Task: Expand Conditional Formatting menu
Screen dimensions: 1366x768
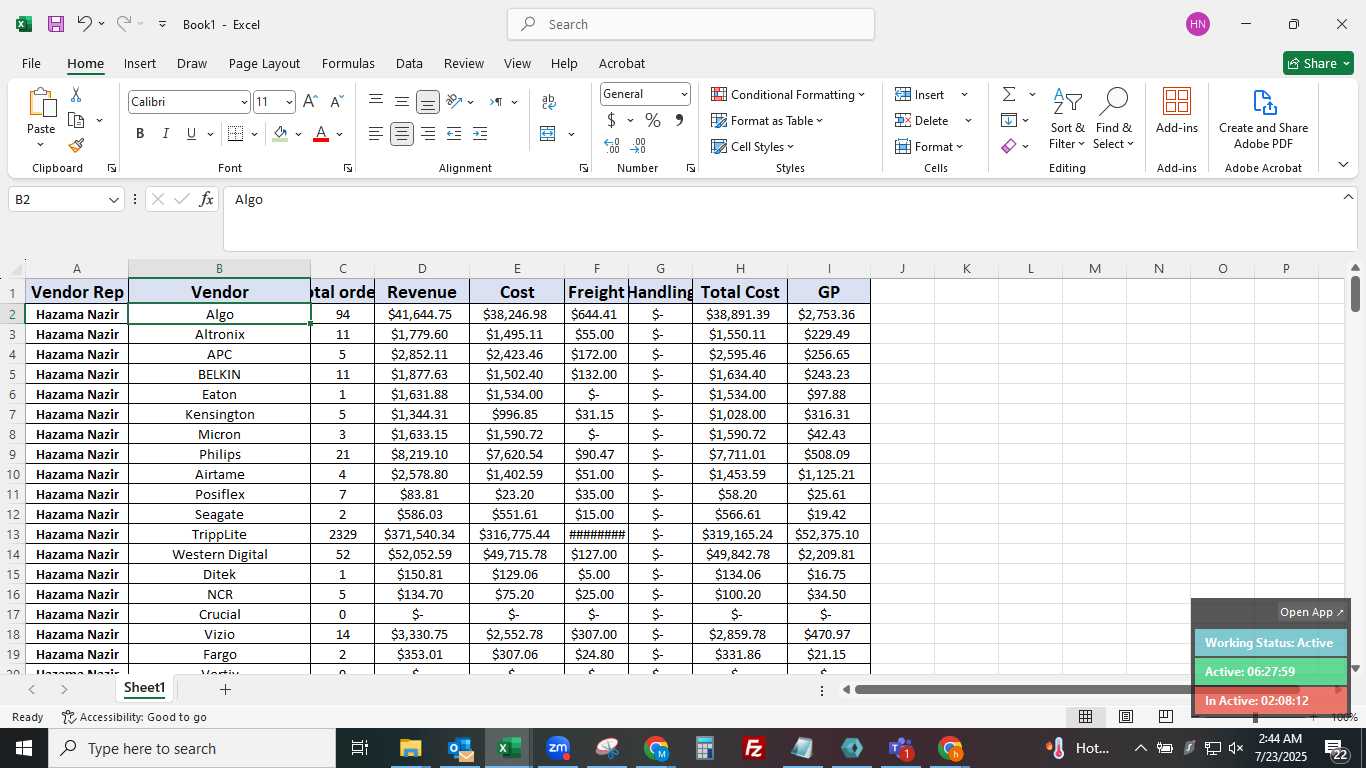Action: pyautogui.click(x=788, y=94)
